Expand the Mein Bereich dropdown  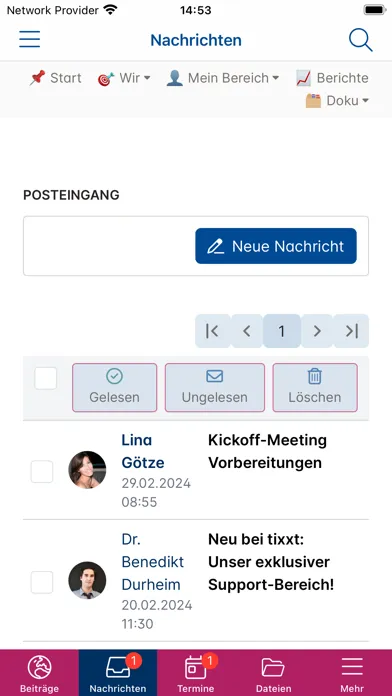(x=223, y=78)
